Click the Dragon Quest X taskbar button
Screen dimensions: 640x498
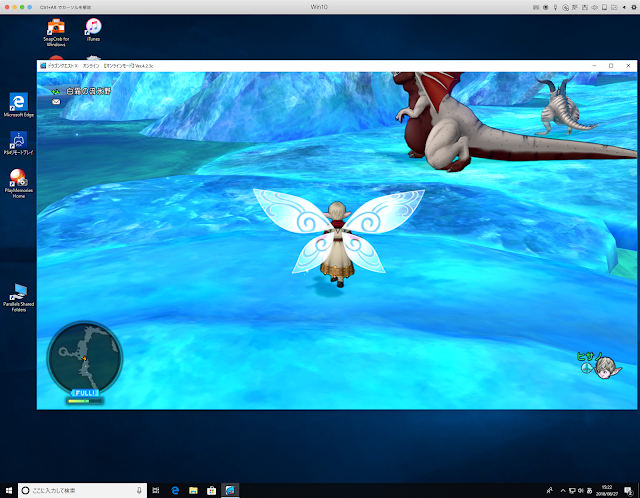click(230, 490)
